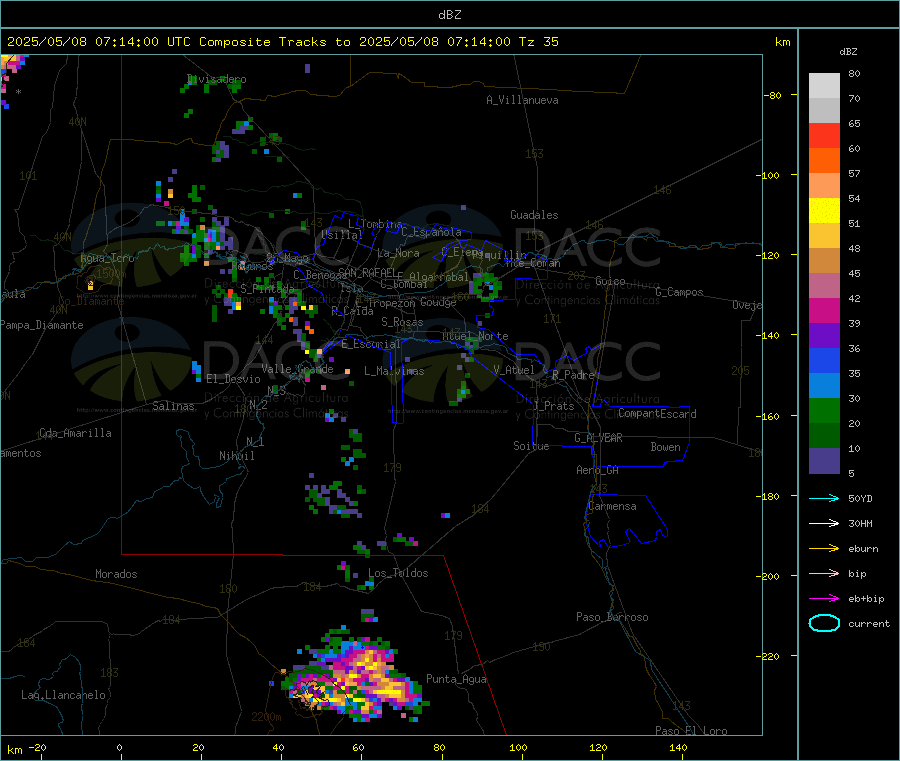Viewport: 900px width, 761px height.
Task: Click the pink bip arrow icon
Action: click(824, 573)
